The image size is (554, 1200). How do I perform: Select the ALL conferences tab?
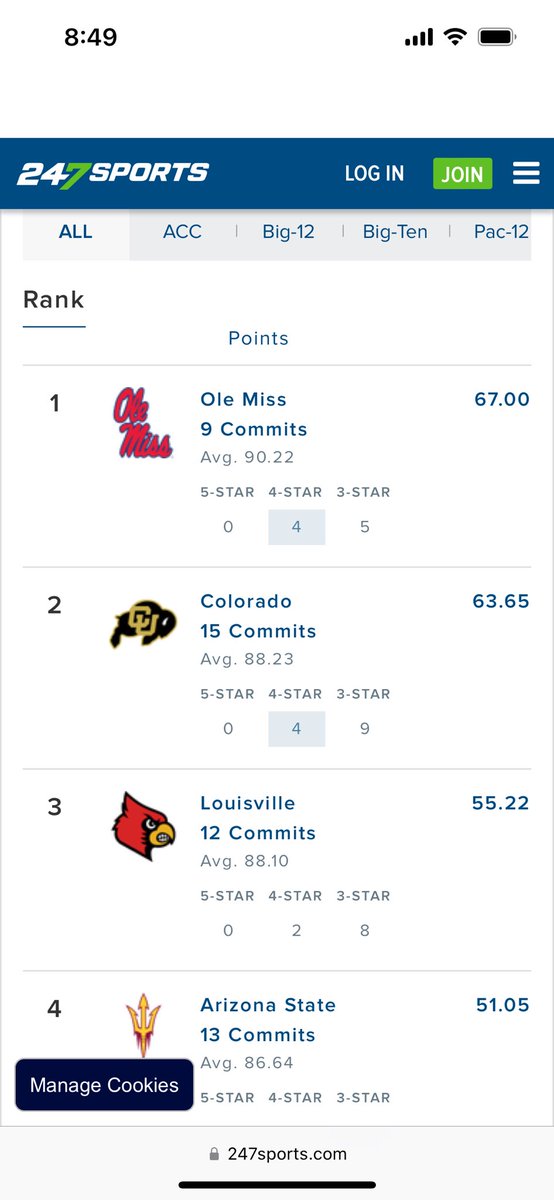[76, 232]
